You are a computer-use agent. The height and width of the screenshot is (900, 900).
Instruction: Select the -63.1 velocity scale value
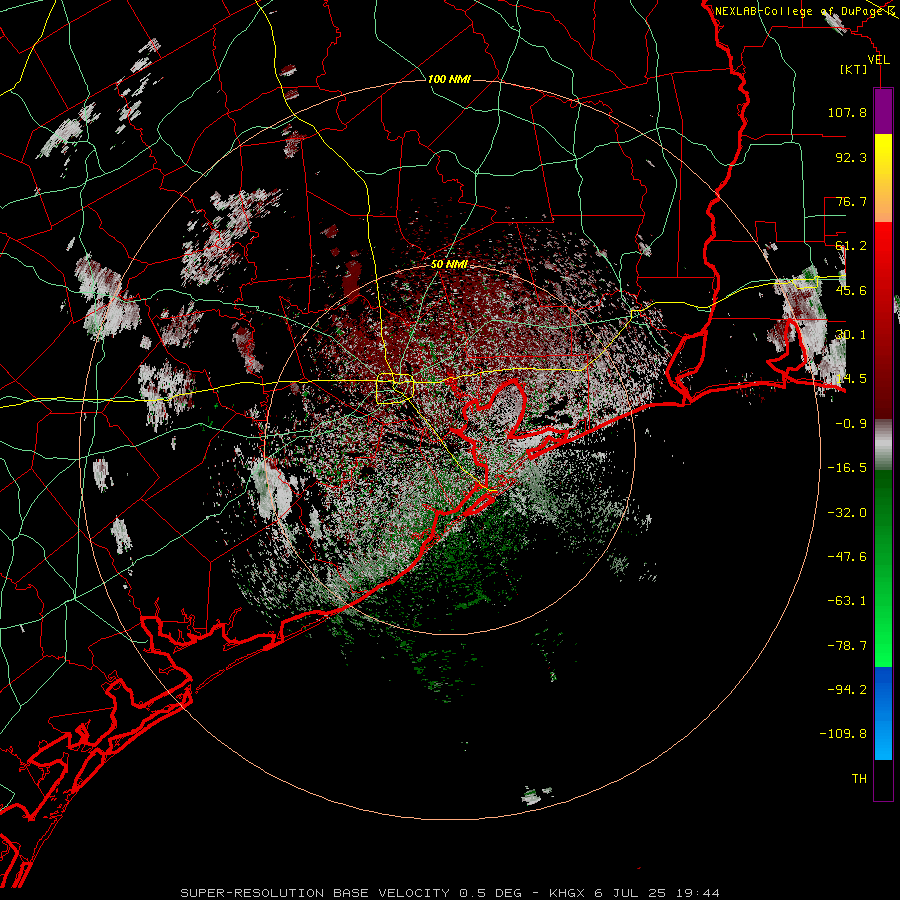pyautogui.click(x=847, y=601)
